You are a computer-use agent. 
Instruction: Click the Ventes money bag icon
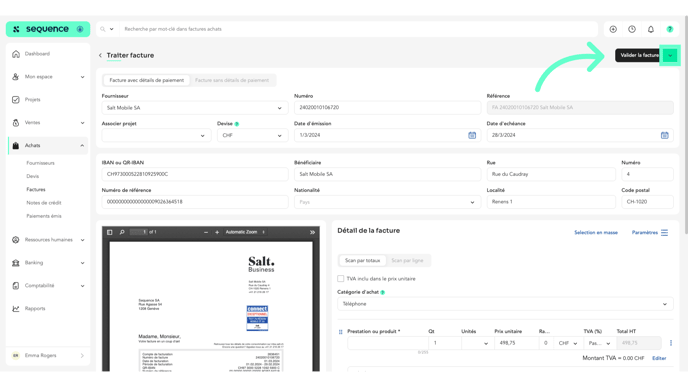pyautogui.click(x=16, y=123)
